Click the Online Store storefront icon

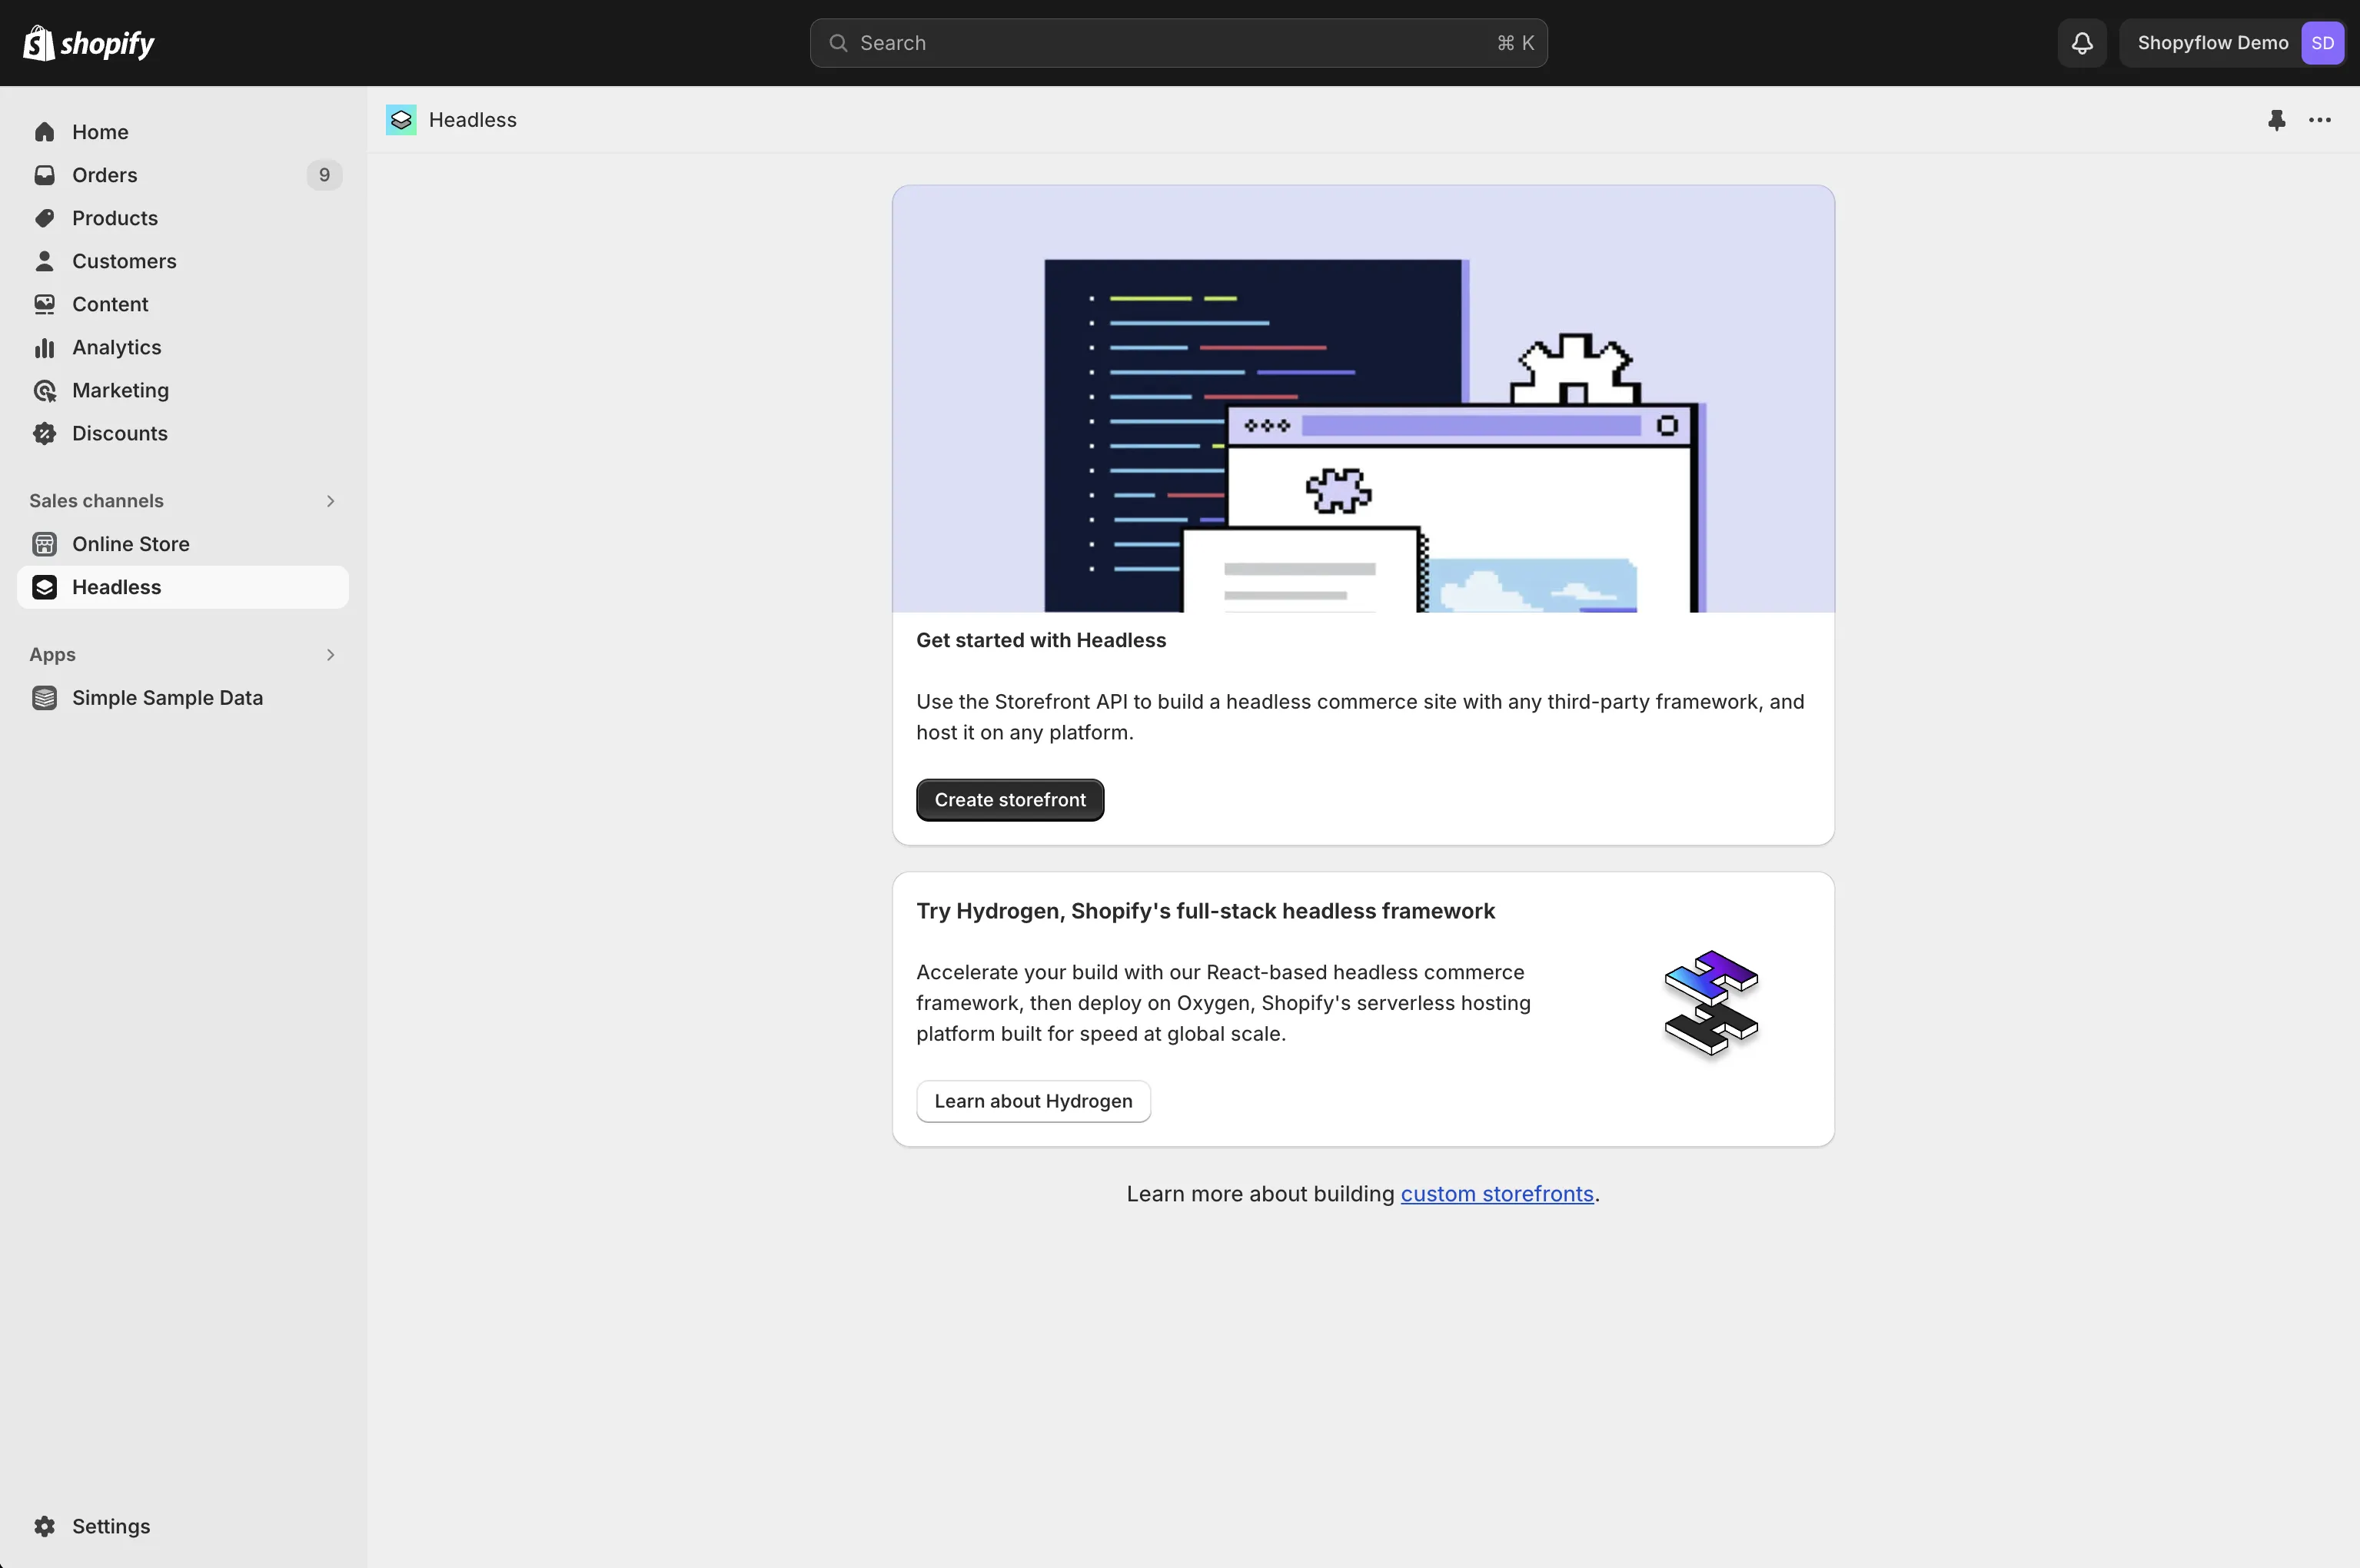[44, 544]
